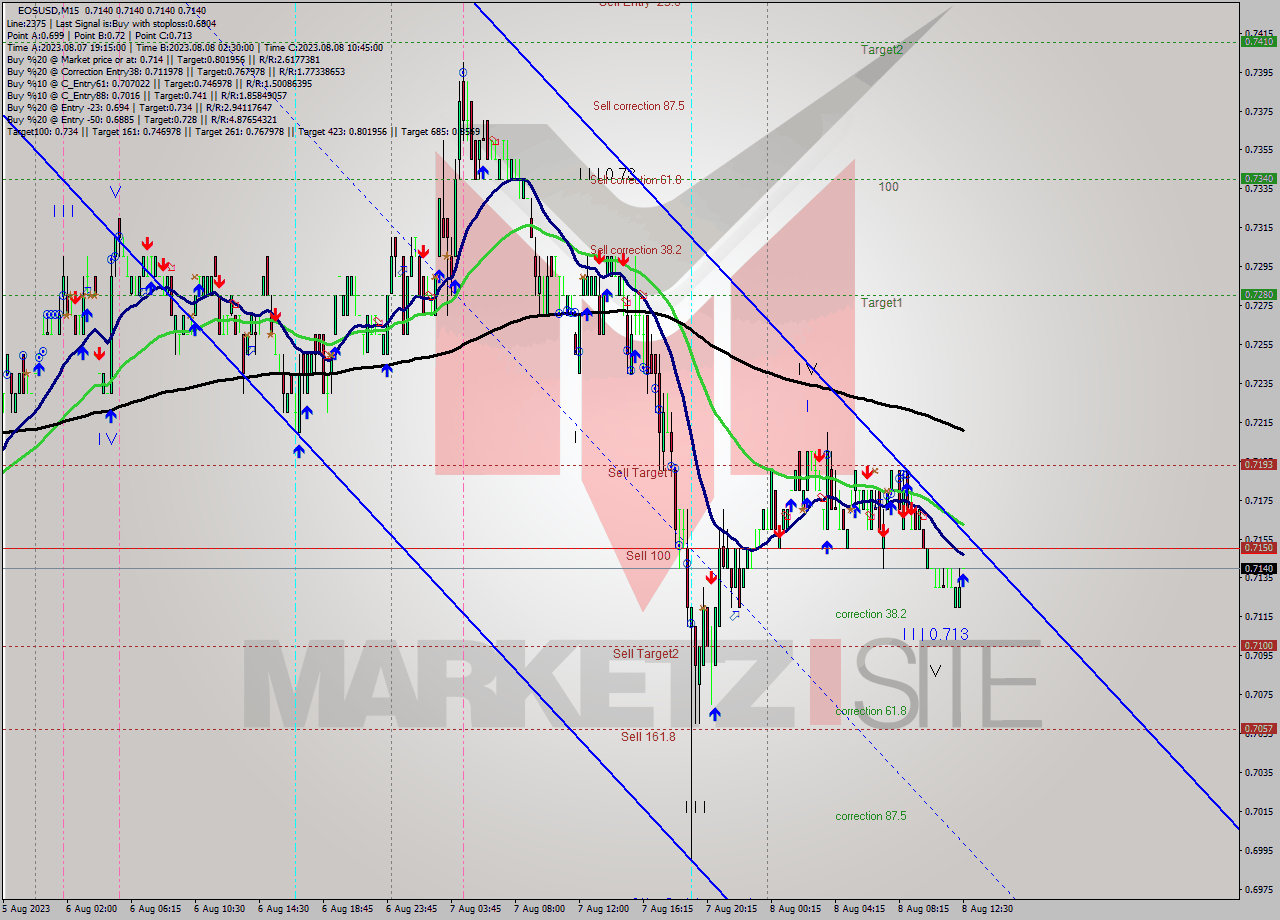Click the 0.7375 price axis value
The height and width of the screenshot is (920, 1280).
point(1259,111)
